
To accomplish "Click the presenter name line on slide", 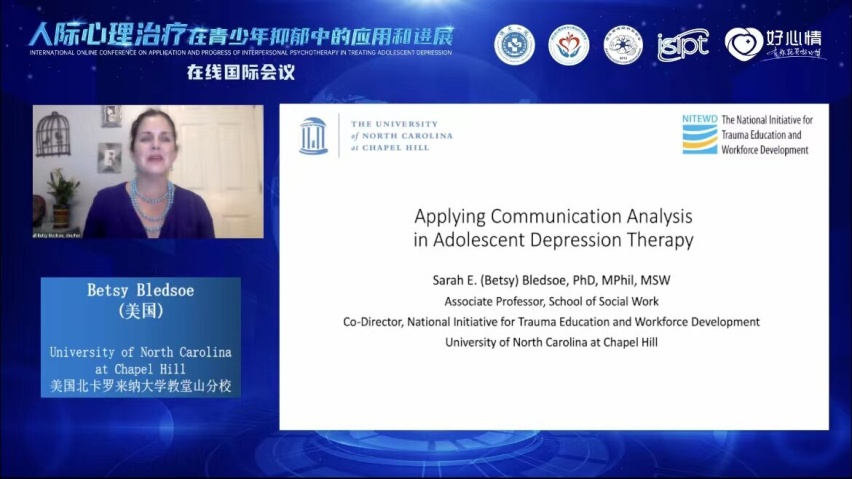I will coord(553,282).
